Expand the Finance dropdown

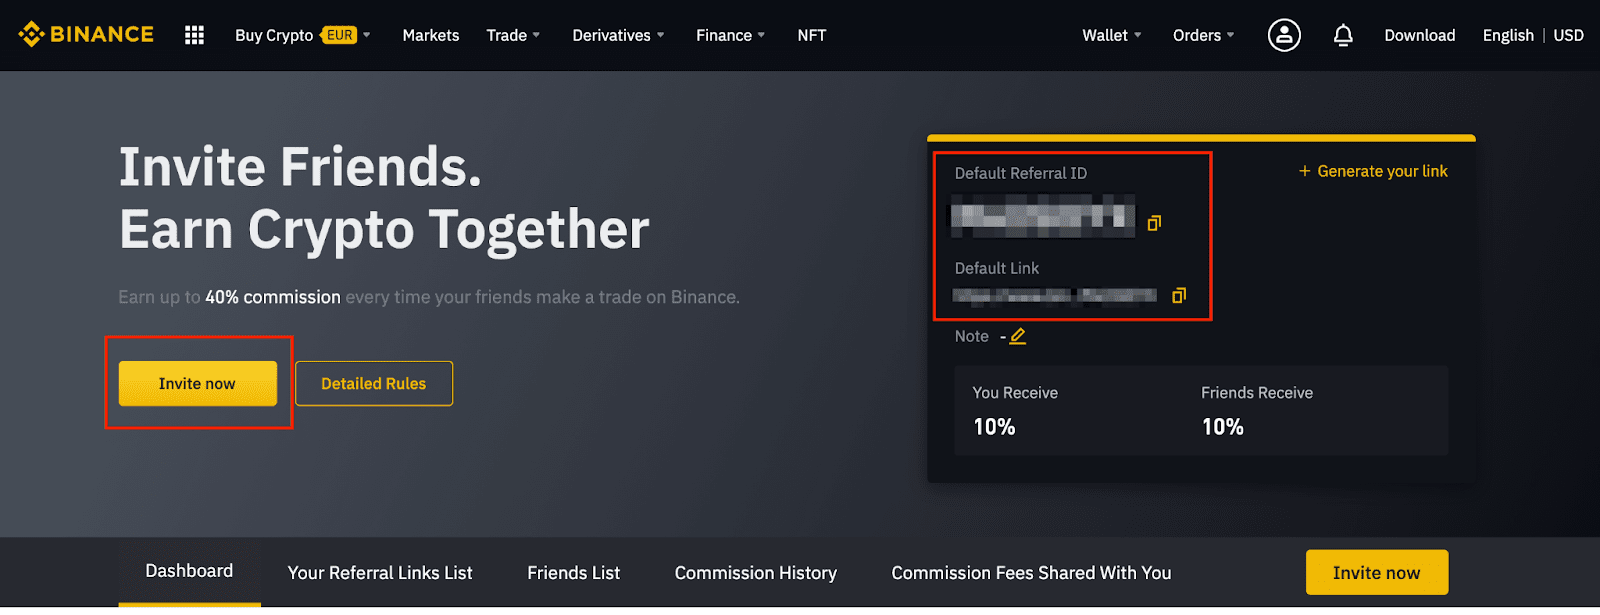(x=730, y=35)
